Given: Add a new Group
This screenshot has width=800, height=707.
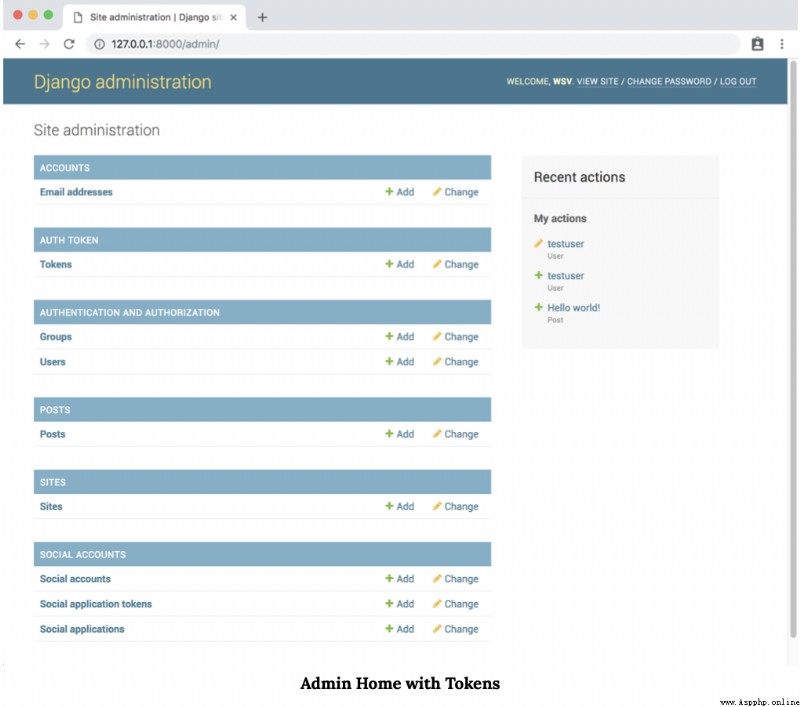Looking at the screenshot, I should pyautogui.click(x=399, y=337).
